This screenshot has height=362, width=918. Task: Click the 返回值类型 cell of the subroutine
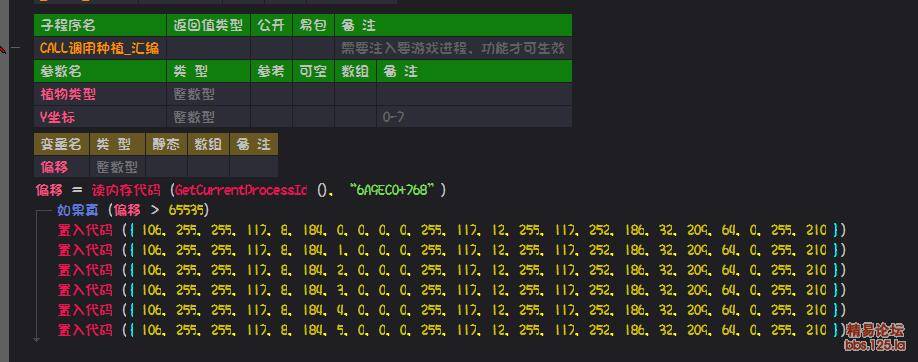coord(208,48)
